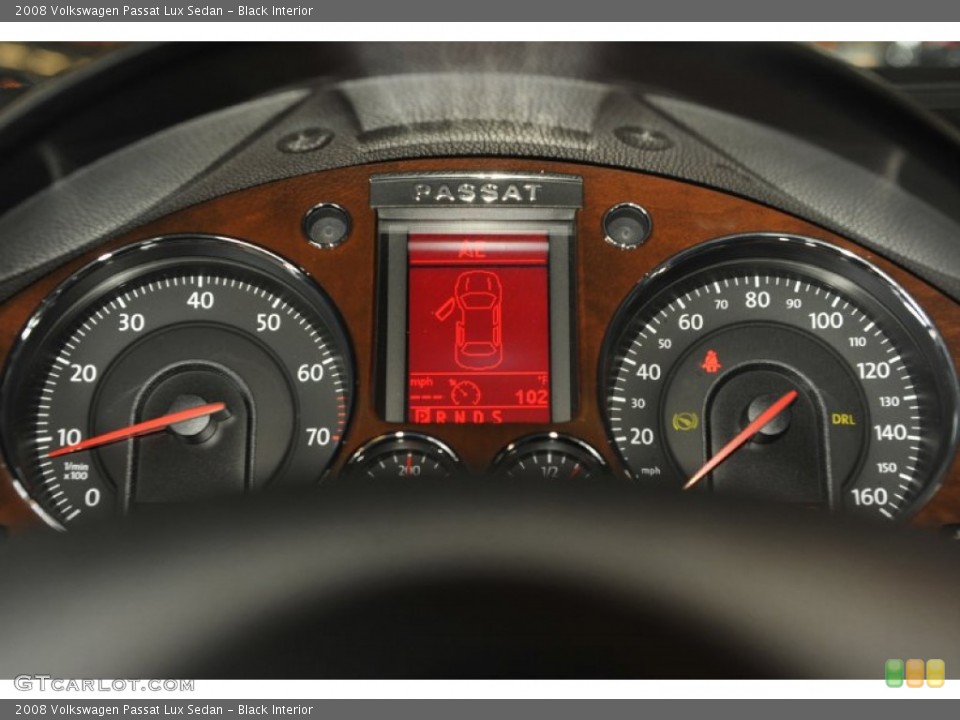Click the small coolant temperature gauge marked 200
This screenshot has width=960, height=720.
coord(405,457)
